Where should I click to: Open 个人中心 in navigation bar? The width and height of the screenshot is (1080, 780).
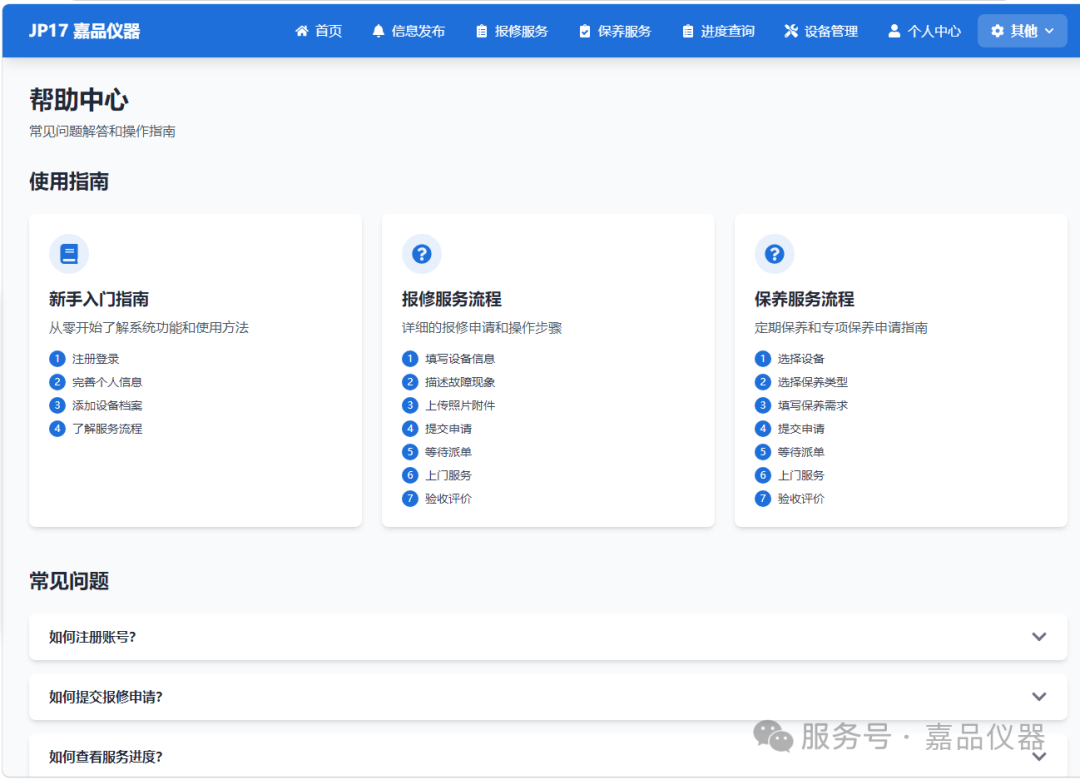(924, 31)
